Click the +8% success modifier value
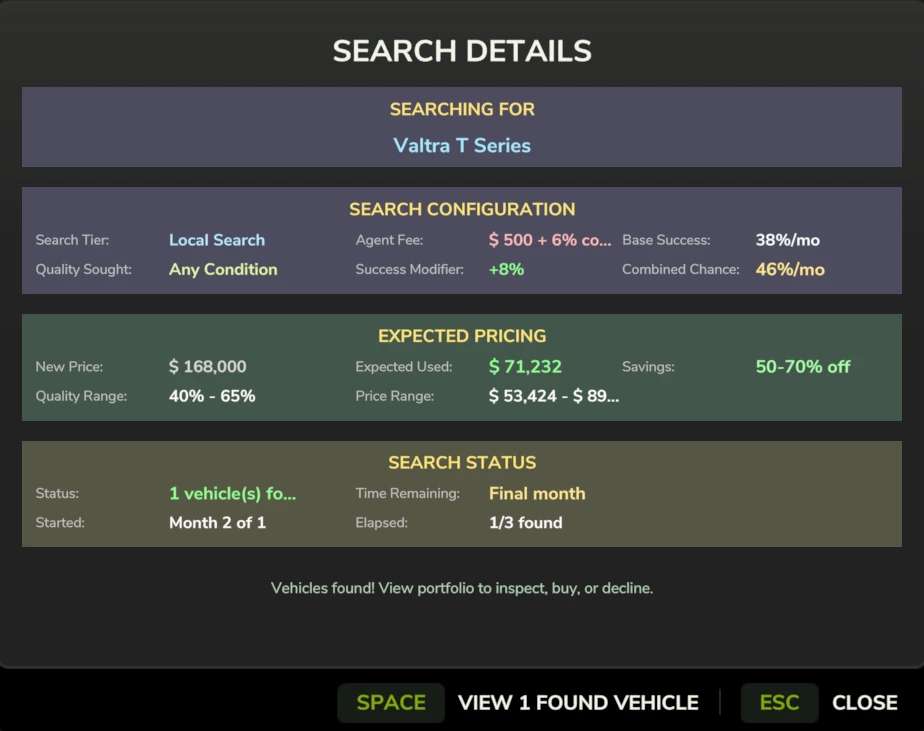The image size is (924, 731). coord(506,269)
